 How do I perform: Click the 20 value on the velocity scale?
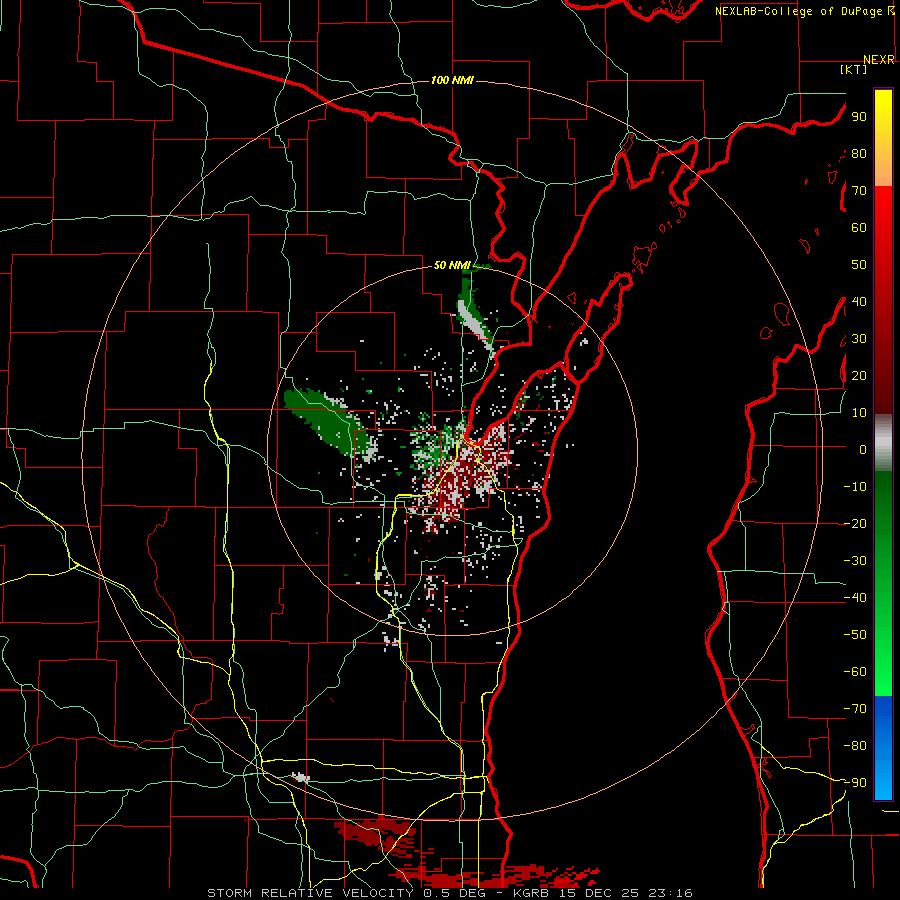(x=859, y=375)
